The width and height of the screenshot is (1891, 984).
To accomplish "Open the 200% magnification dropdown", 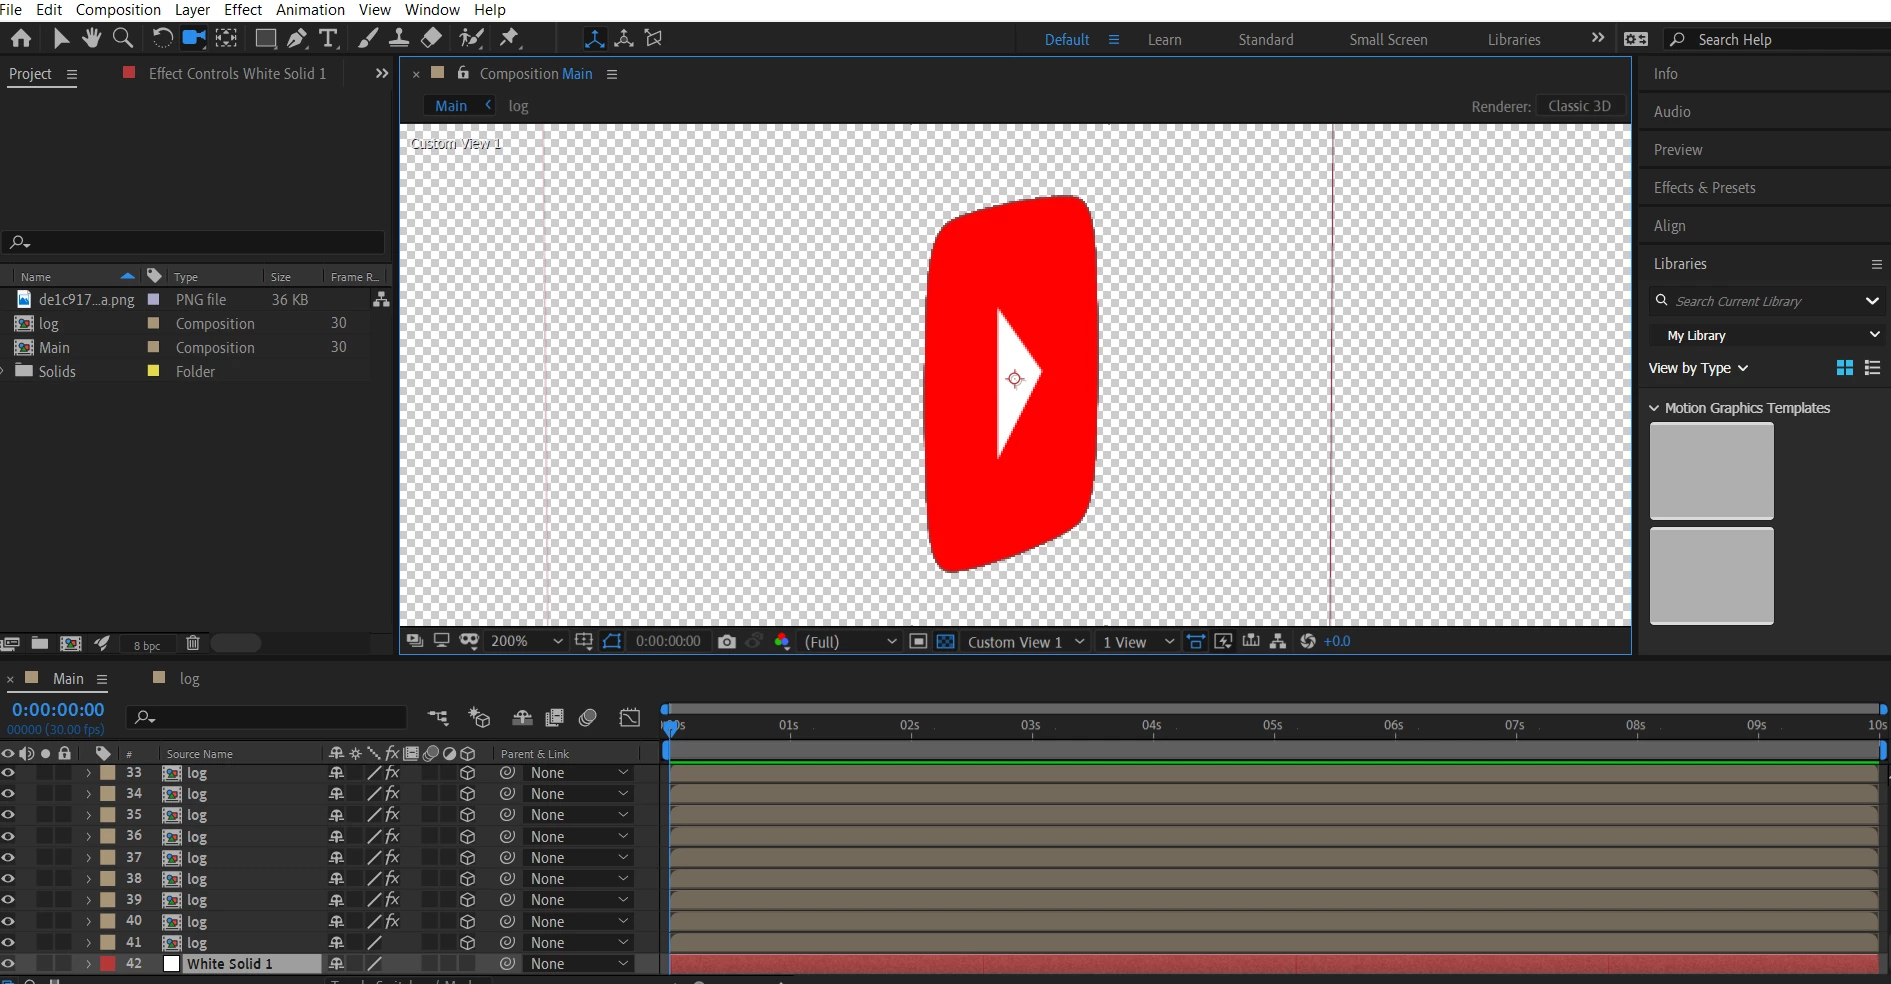I will (x=526, y=642).
